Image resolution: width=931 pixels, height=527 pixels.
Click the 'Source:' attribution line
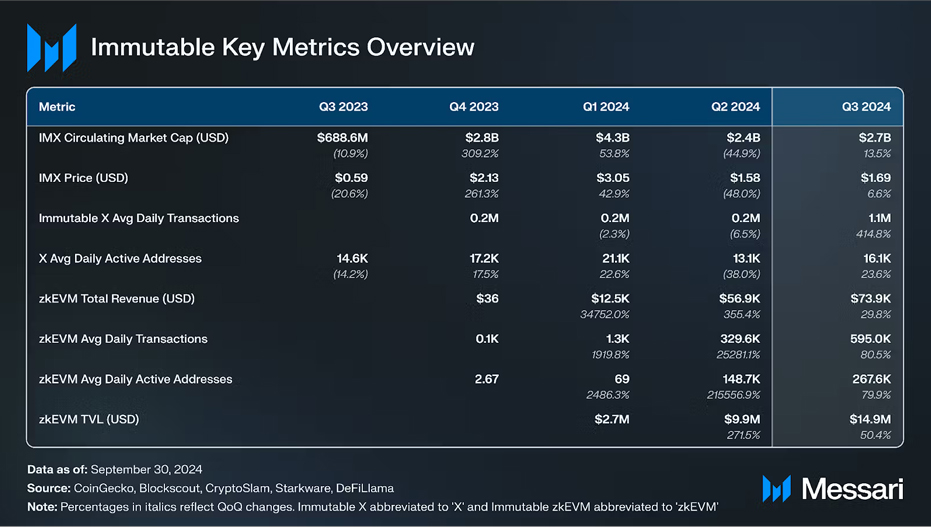point(210,488)
